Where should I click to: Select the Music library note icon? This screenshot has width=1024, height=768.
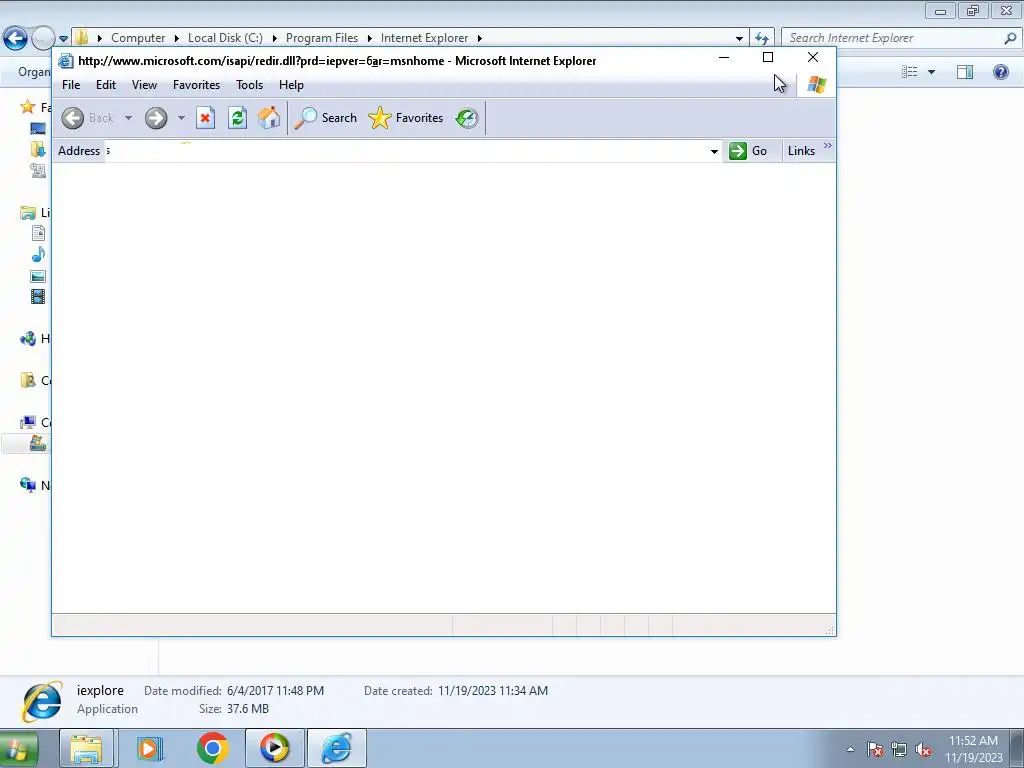[39, 254]
